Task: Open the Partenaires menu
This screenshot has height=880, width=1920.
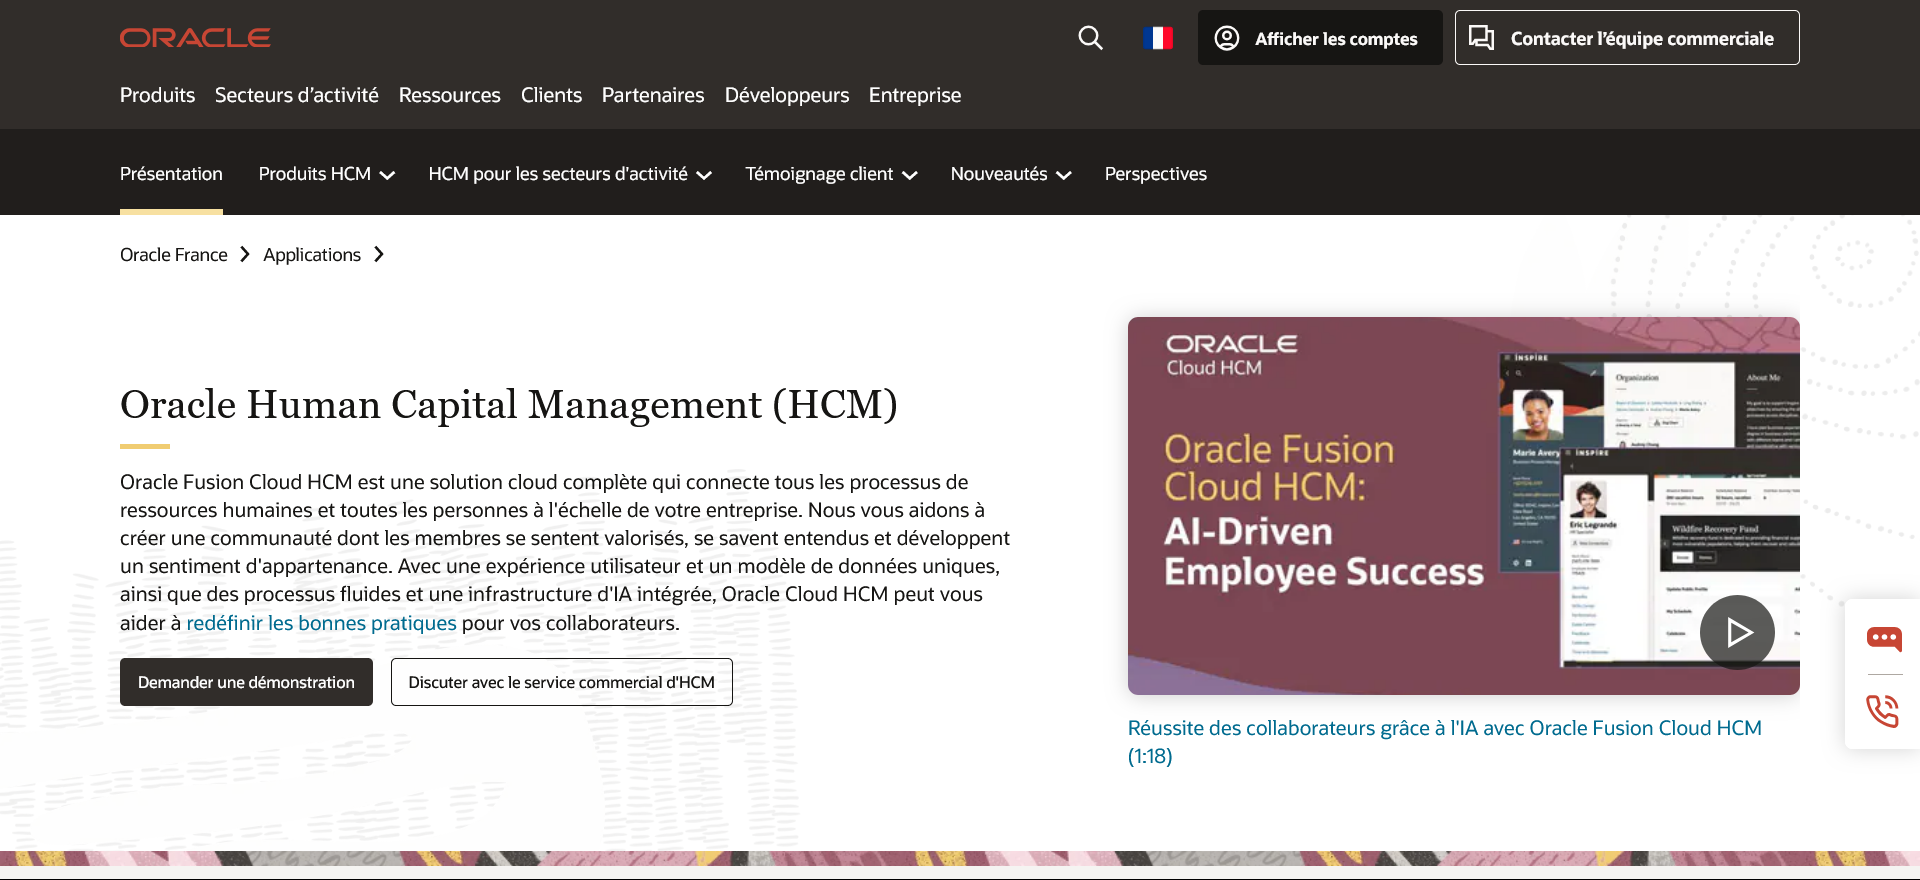Action: (653, 95)
